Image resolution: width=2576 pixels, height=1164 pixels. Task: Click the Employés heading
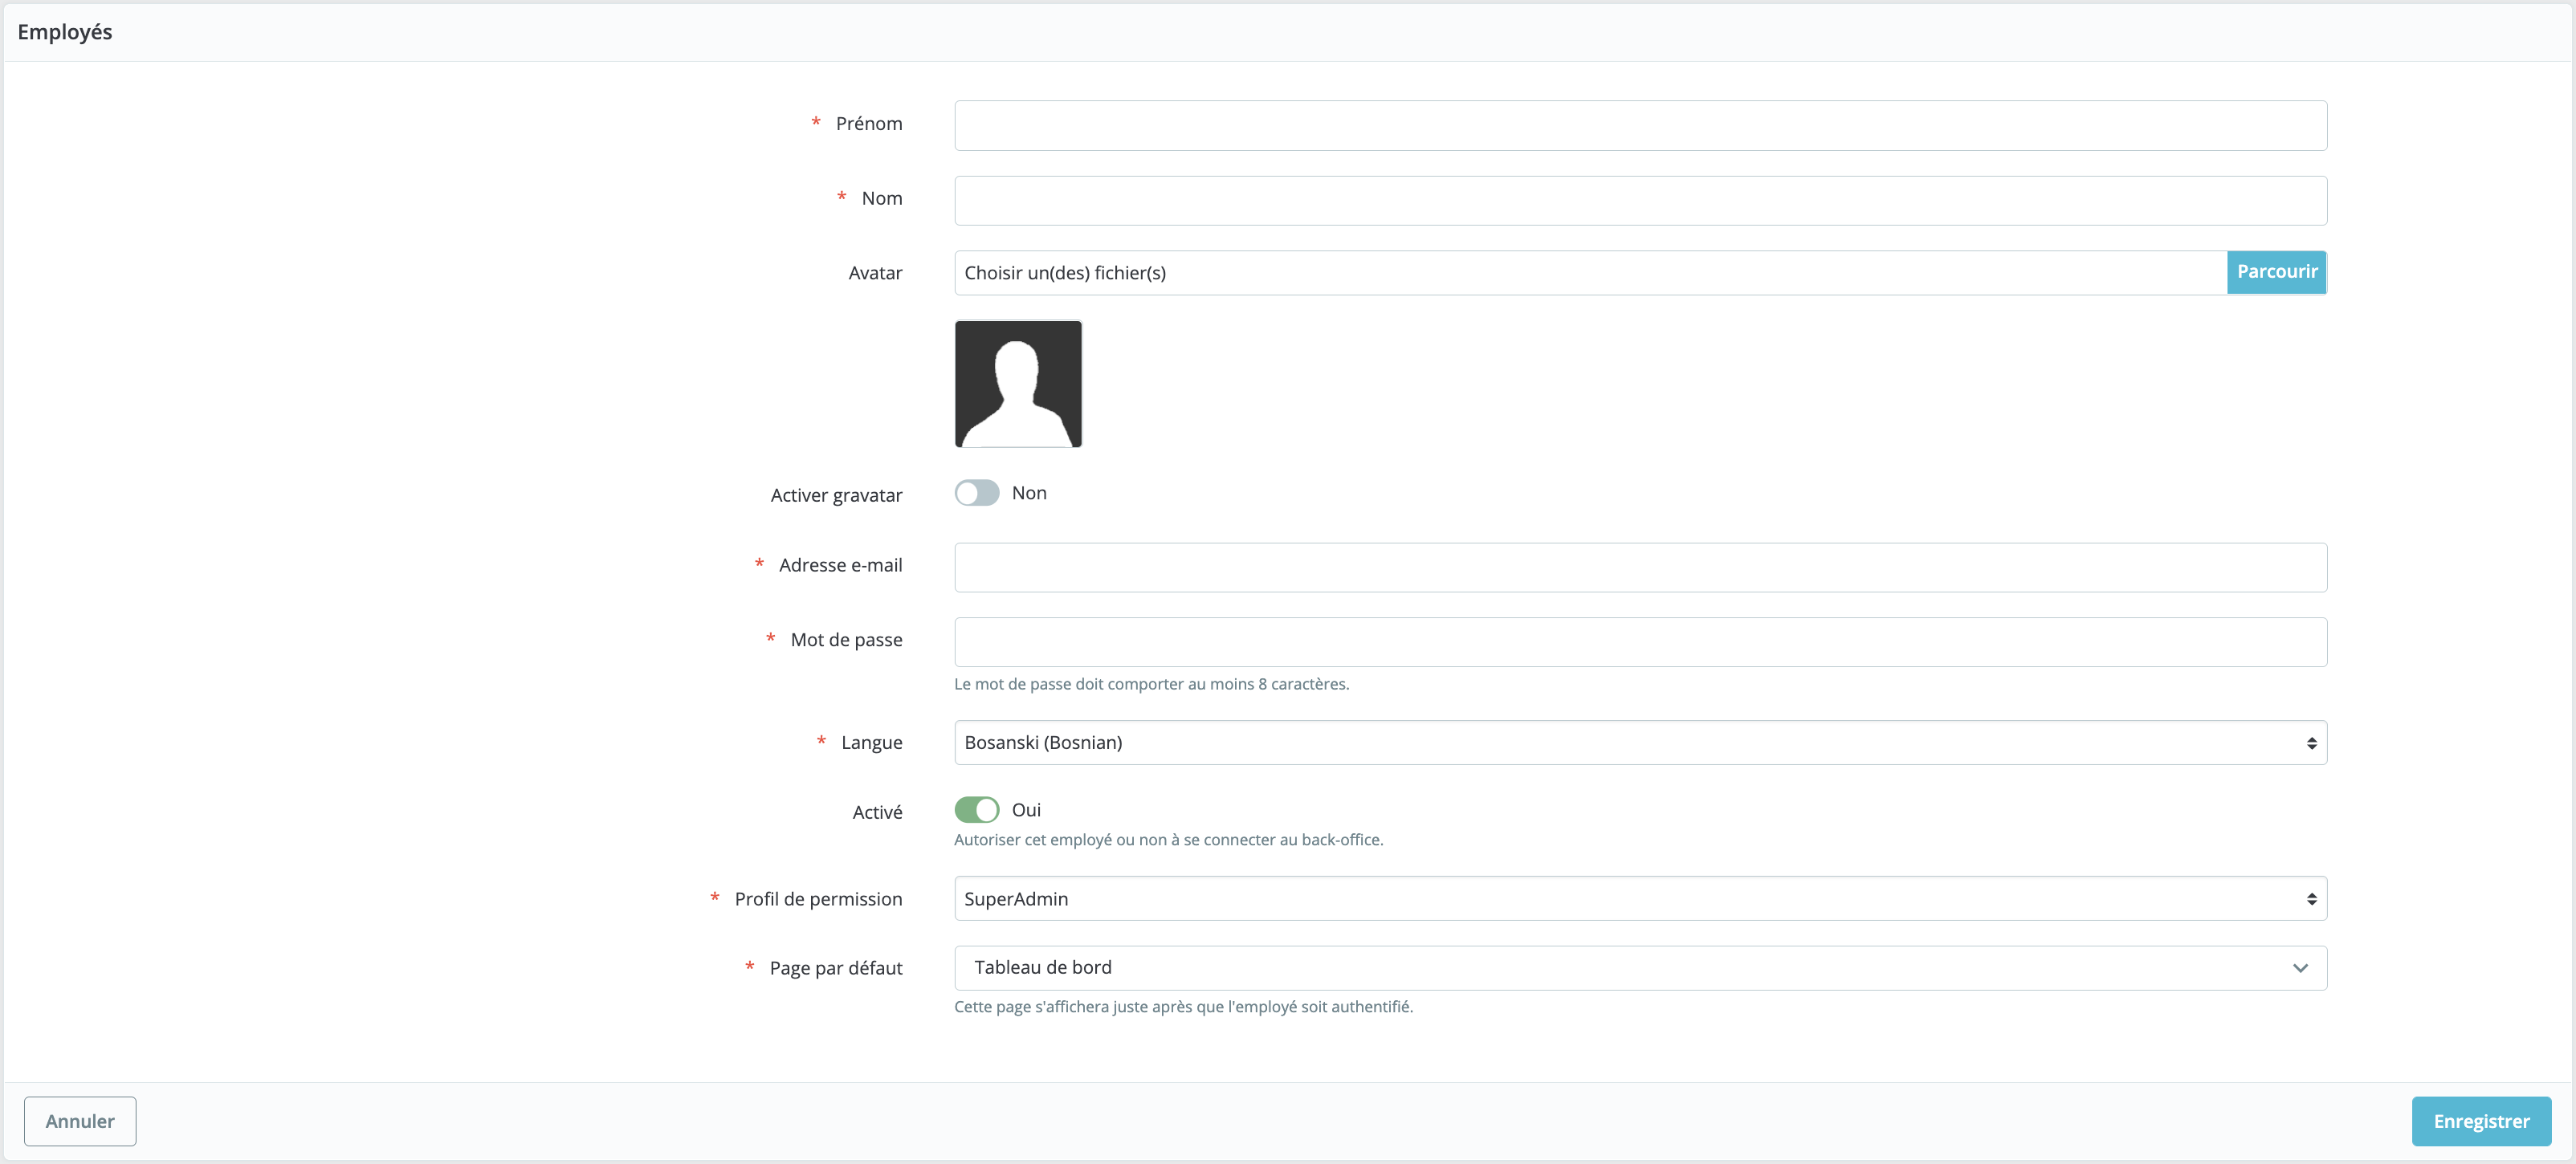coord(65,32)
